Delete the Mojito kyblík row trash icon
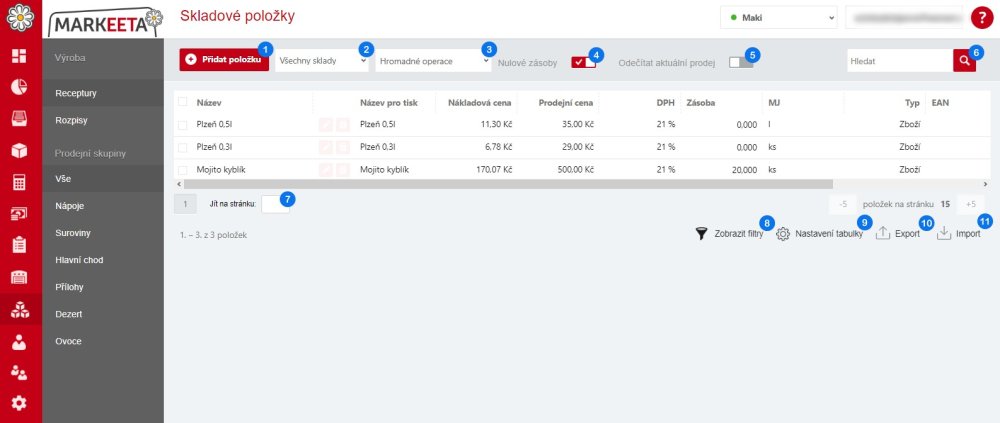Viewport: 1000px width, 423px height. point(342,170)
